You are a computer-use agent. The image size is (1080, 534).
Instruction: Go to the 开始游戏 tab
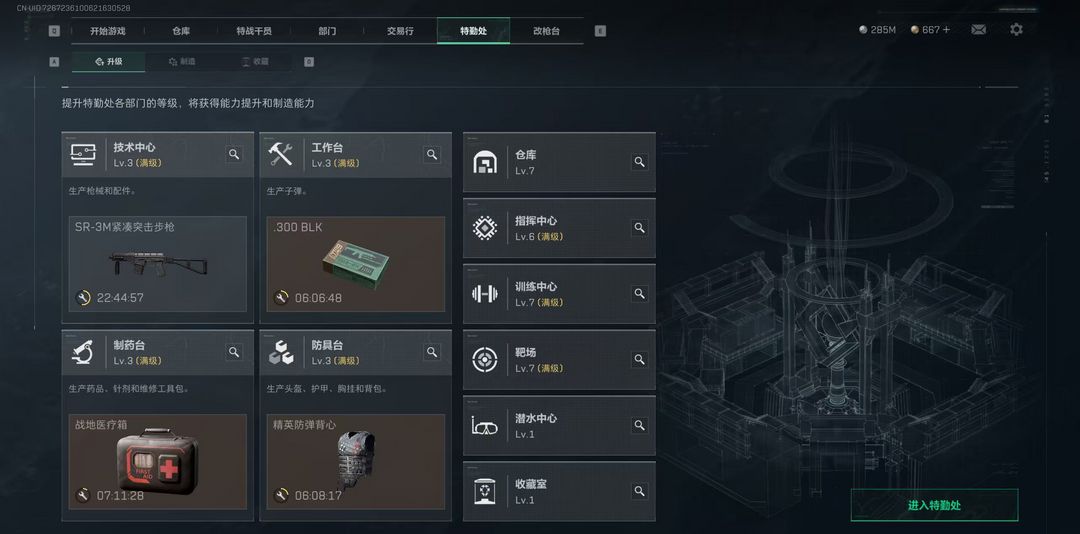pyautogui.click(x=107, y=31)
